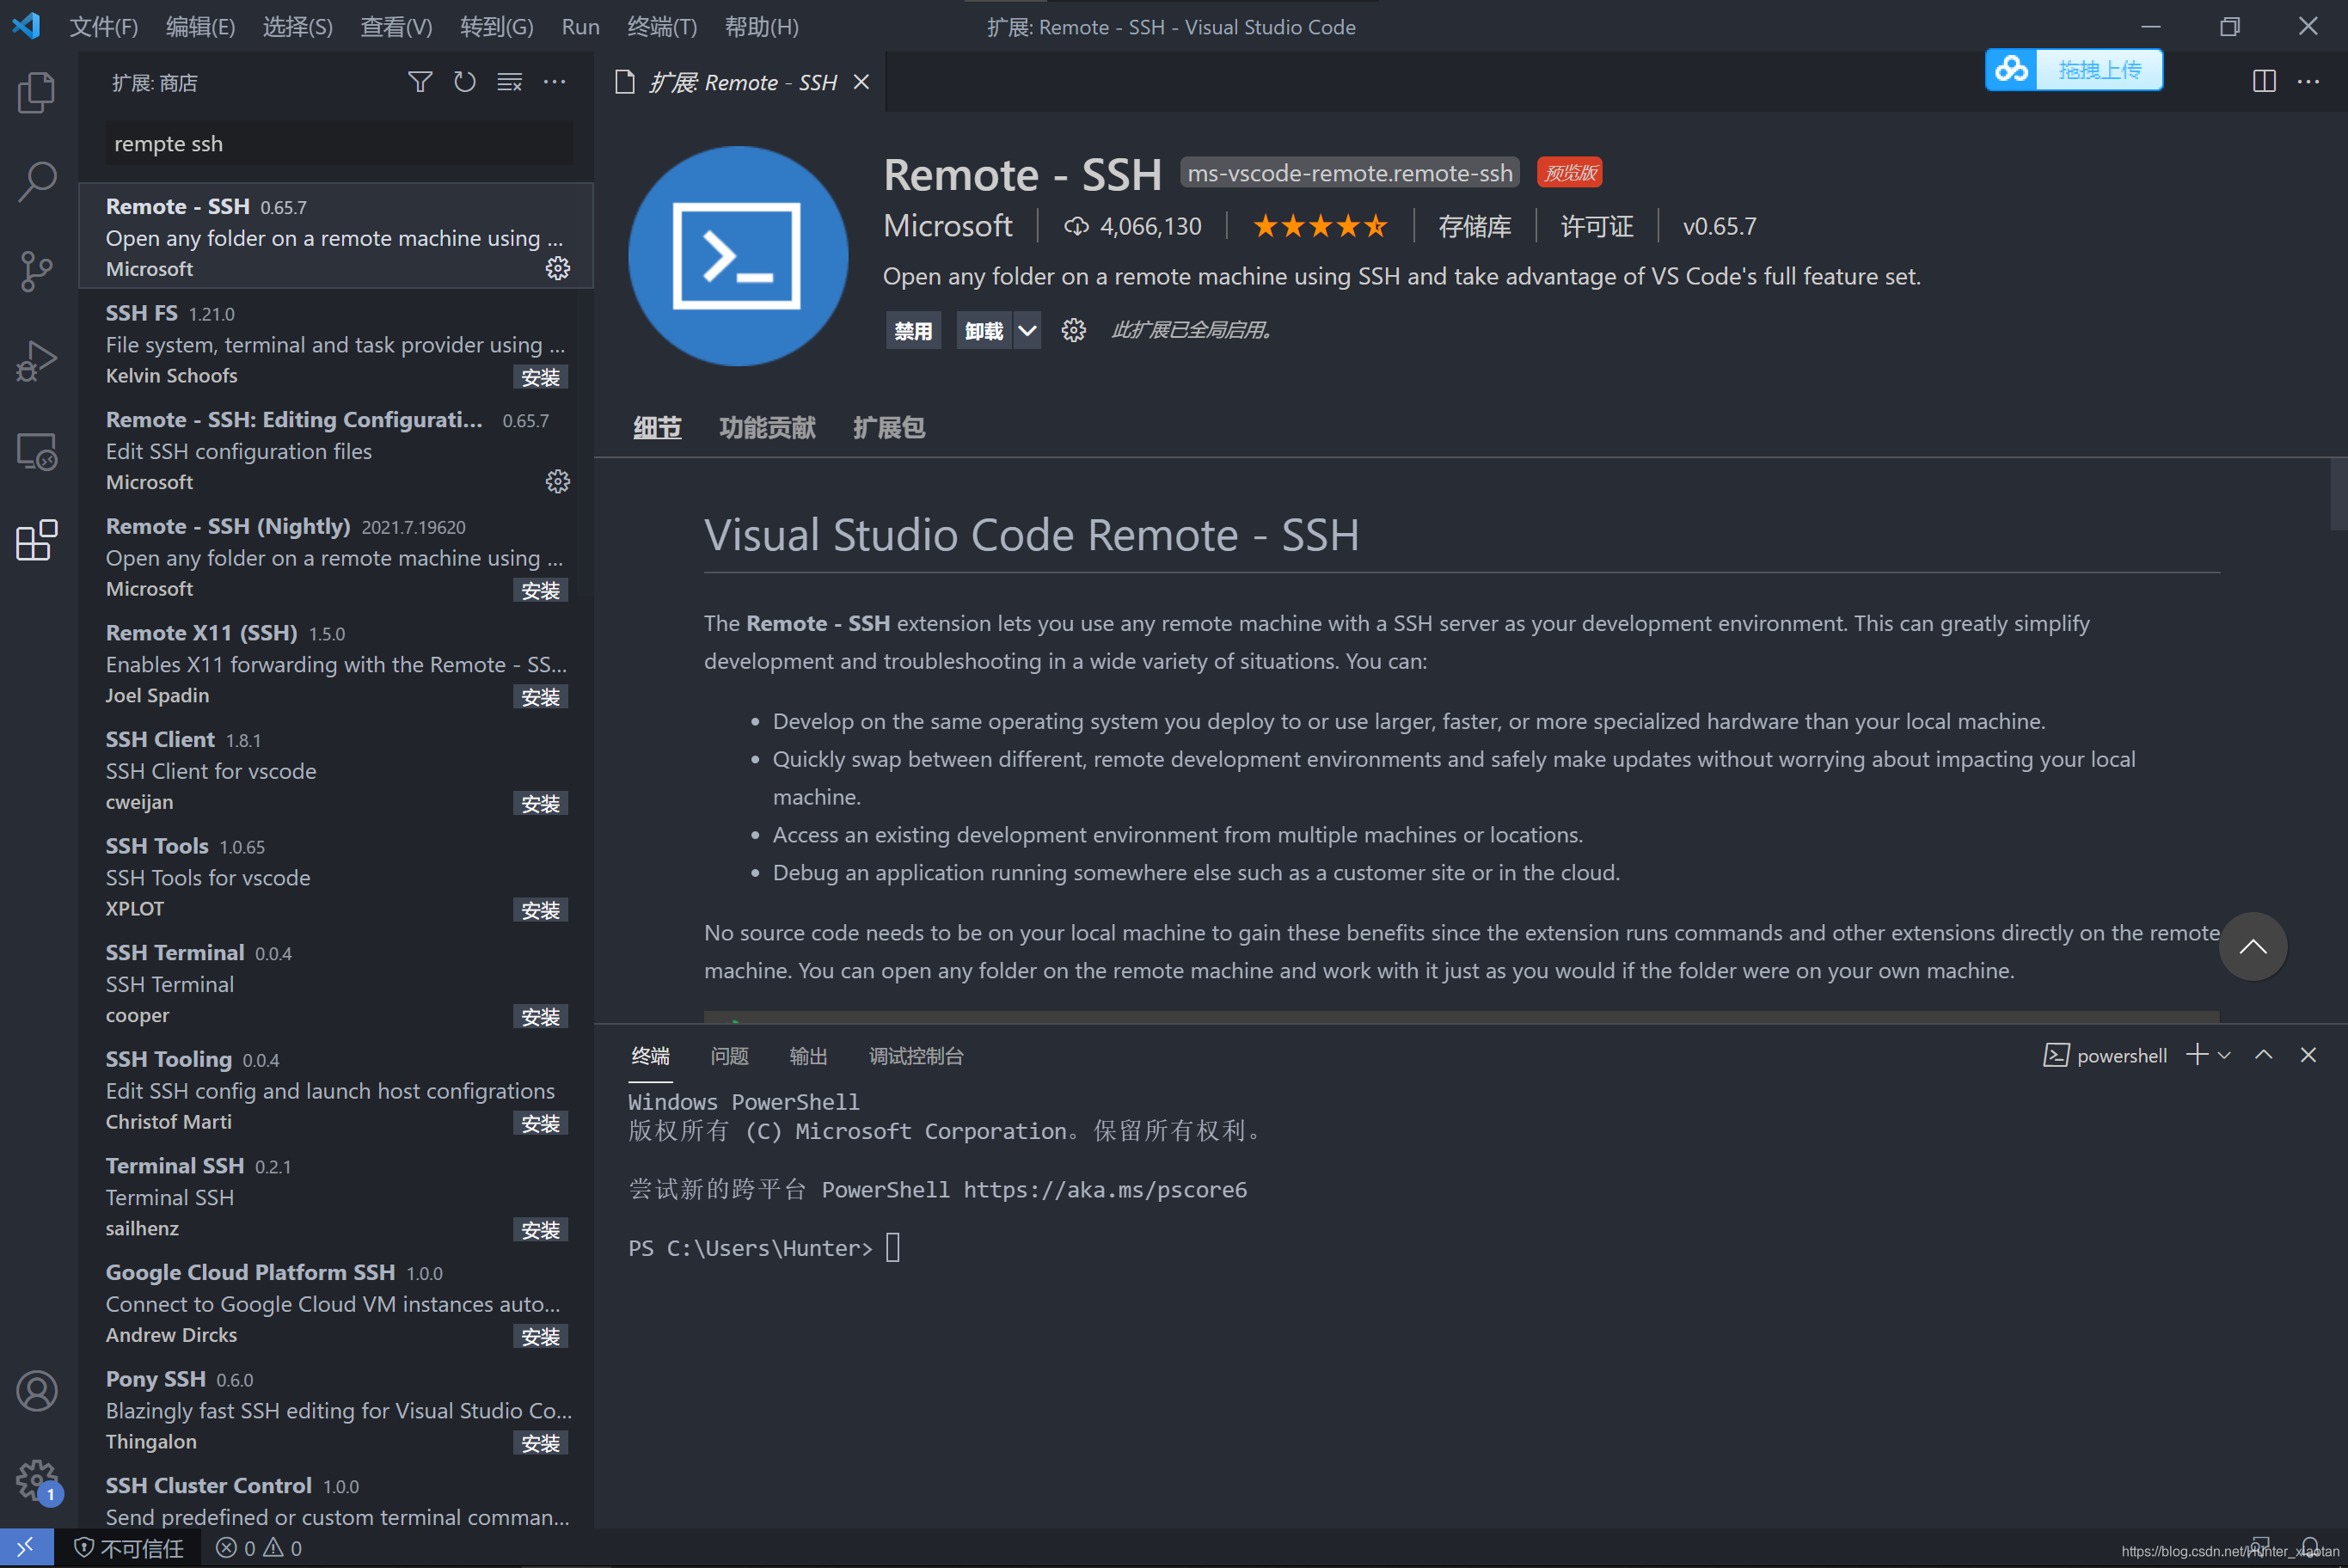Click the 不可信任 workspace trust status
This screenshot has height=1568, width=2348.
click(x=129, y=1548)
